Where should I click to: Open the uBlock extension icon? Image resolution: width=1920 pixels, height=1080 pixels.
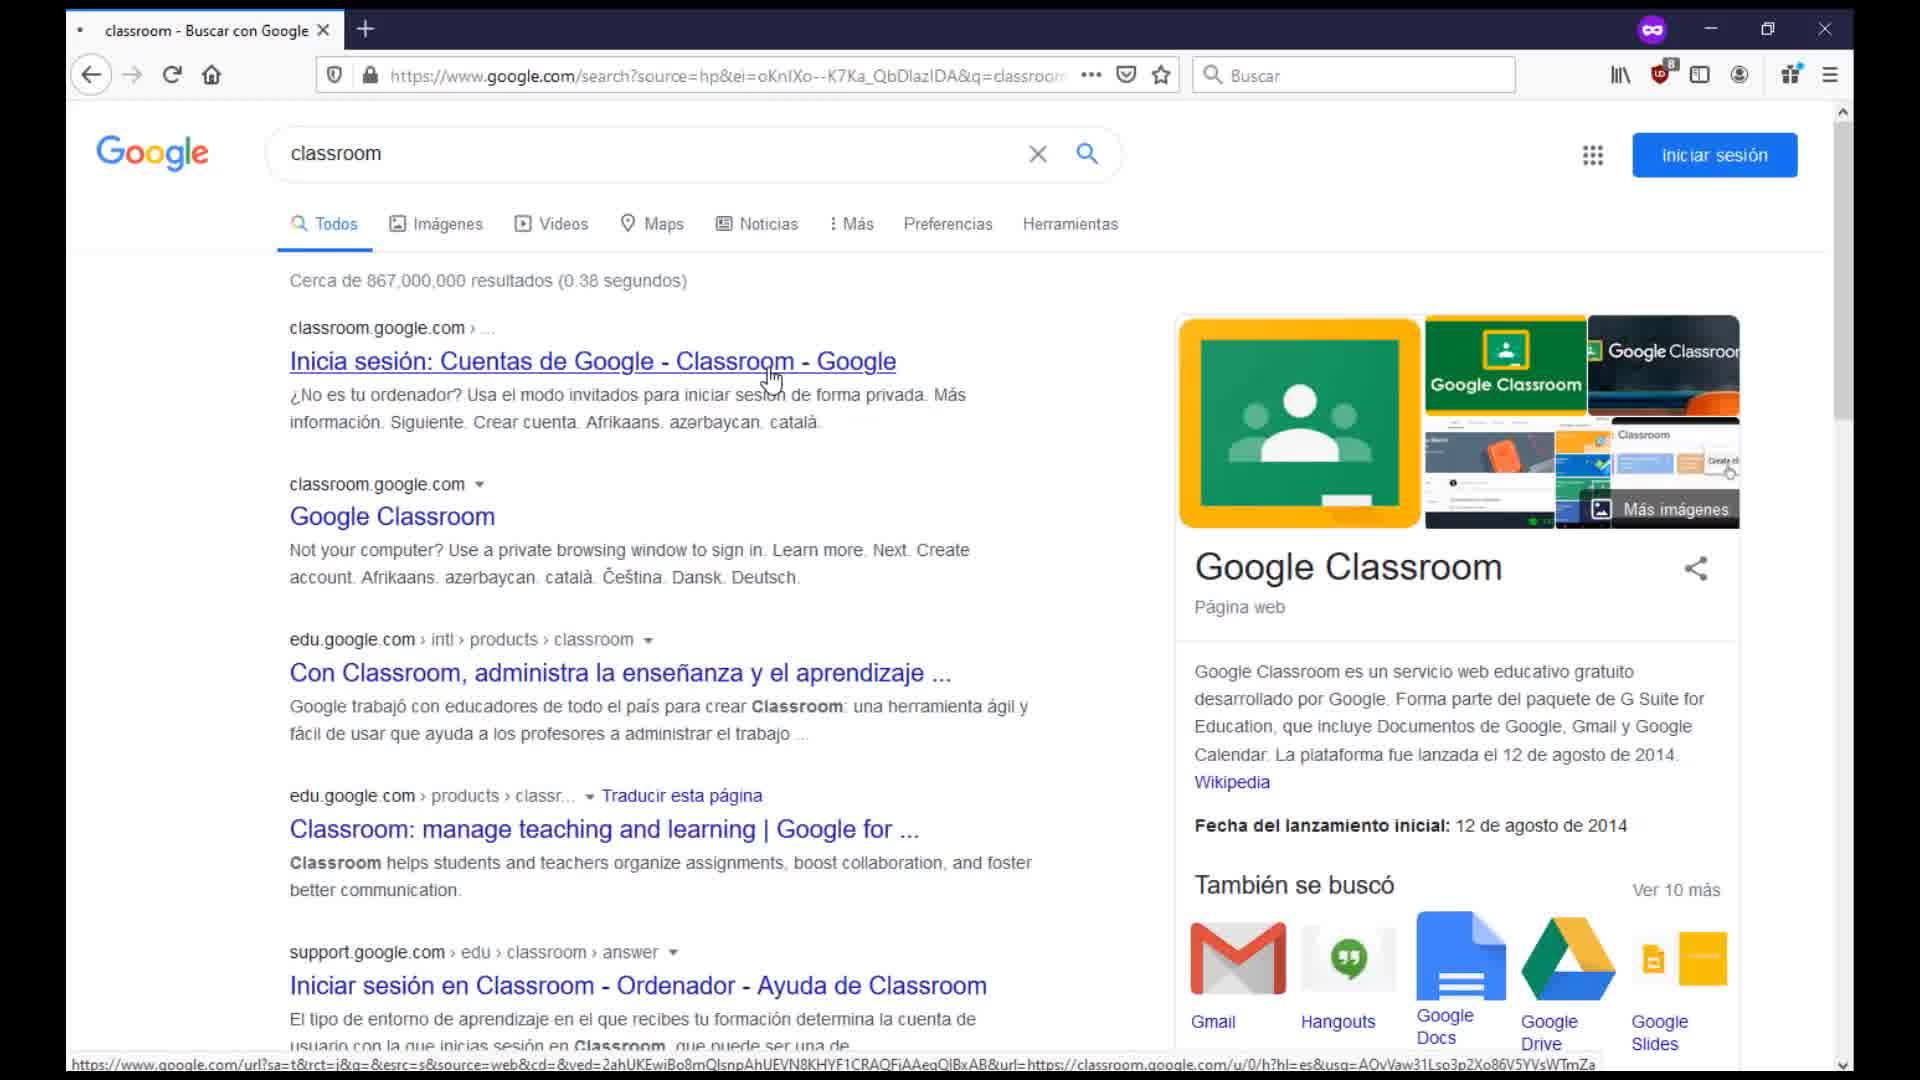pos(1661,73)
